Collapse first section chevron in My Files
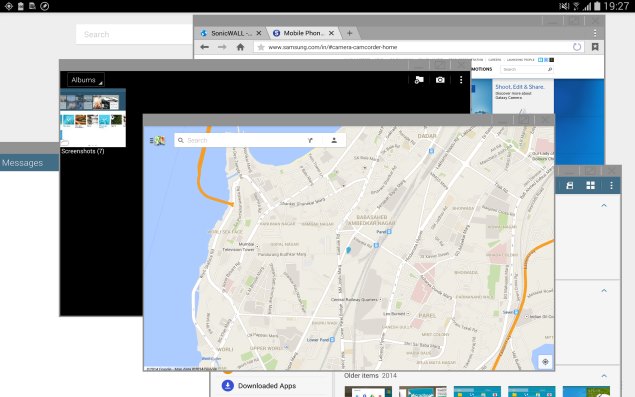635x397 pixels. tap(604, 205)
